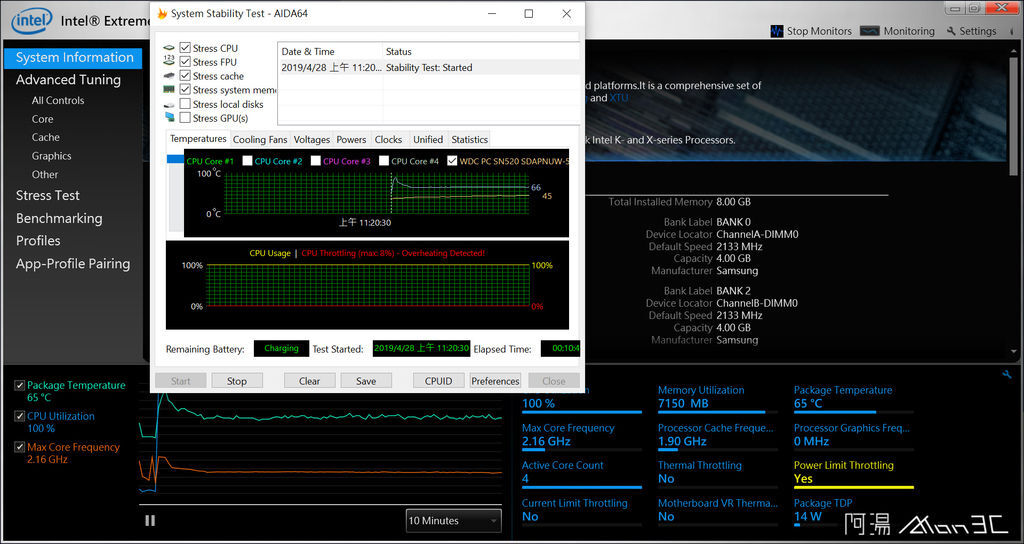Open the Monitoring graph icon in XTU header
The width and height of the screenshot is (1024, 544).
(869, 31)
